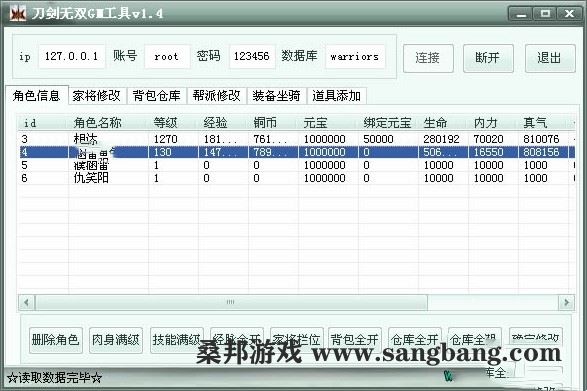The height and width of the screenshot is (391, 587).
Task: Click the 数据库 warriors input field
Action: (355, 57)
